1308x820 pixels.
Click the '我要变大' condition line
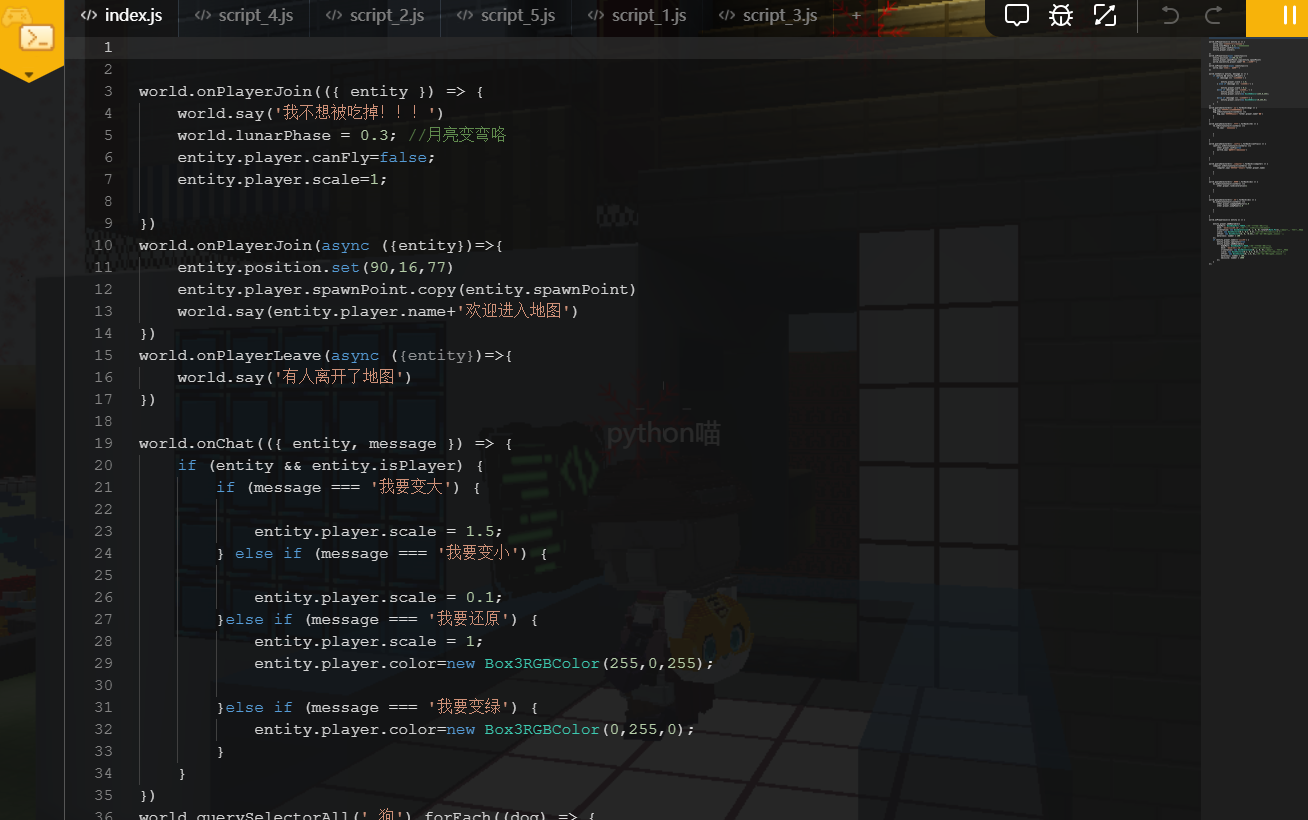pyautogui.click(x=348, y=487)
